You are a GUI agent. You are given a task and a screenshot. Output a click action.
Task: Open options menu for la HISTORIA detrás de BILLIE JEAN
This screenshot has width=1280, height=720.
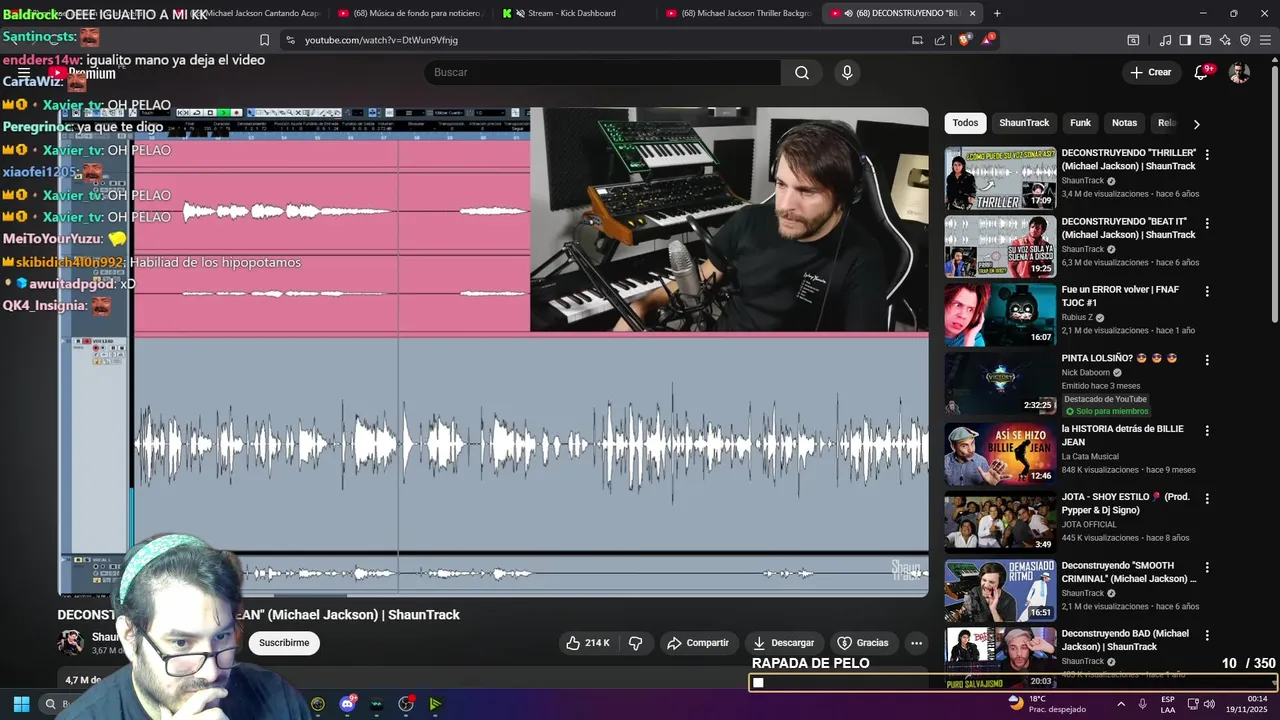(x=1207, y=430)
